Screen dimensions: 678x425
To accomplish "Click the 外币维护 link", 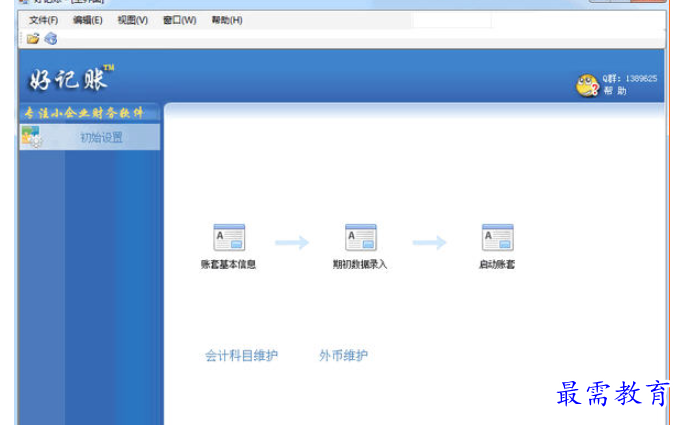I will point(343,355).
